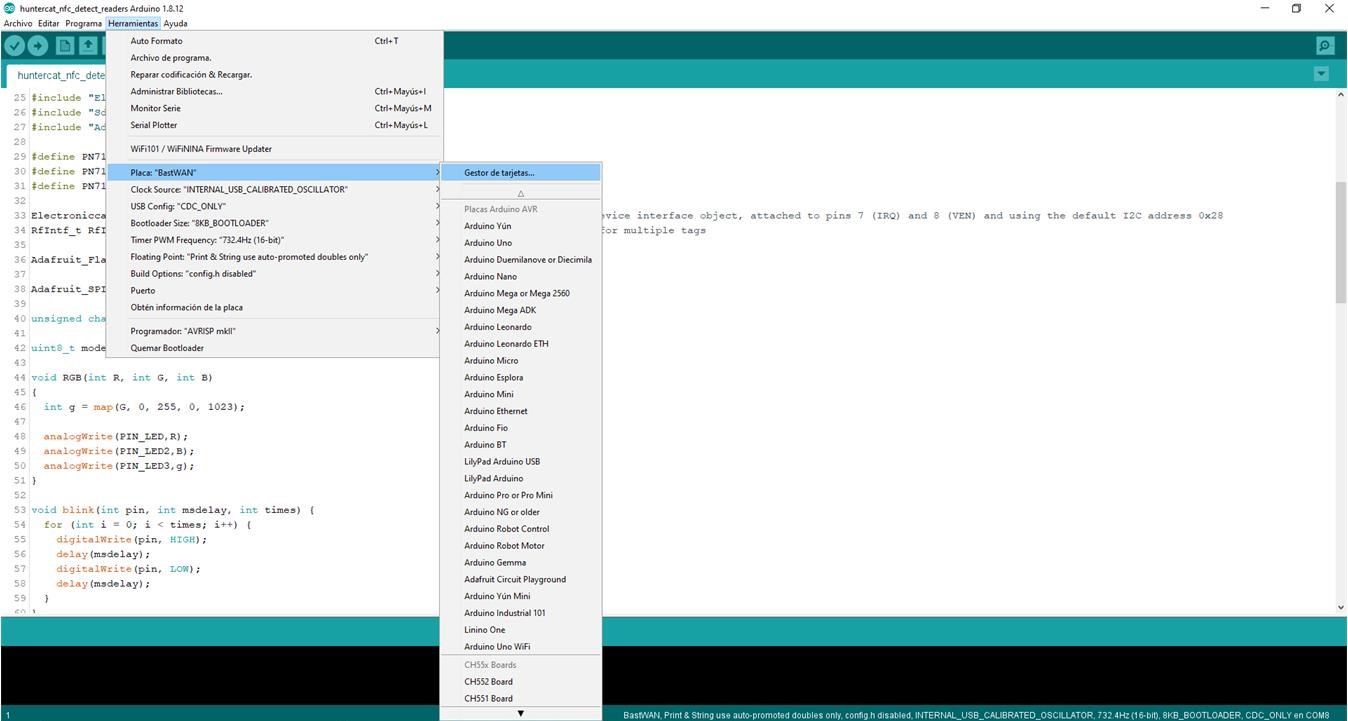Click the Open sketch up-arrow icon
The height and width of the screenshot is (721, 1348).
pyautogui.click(x=88, y=46)
